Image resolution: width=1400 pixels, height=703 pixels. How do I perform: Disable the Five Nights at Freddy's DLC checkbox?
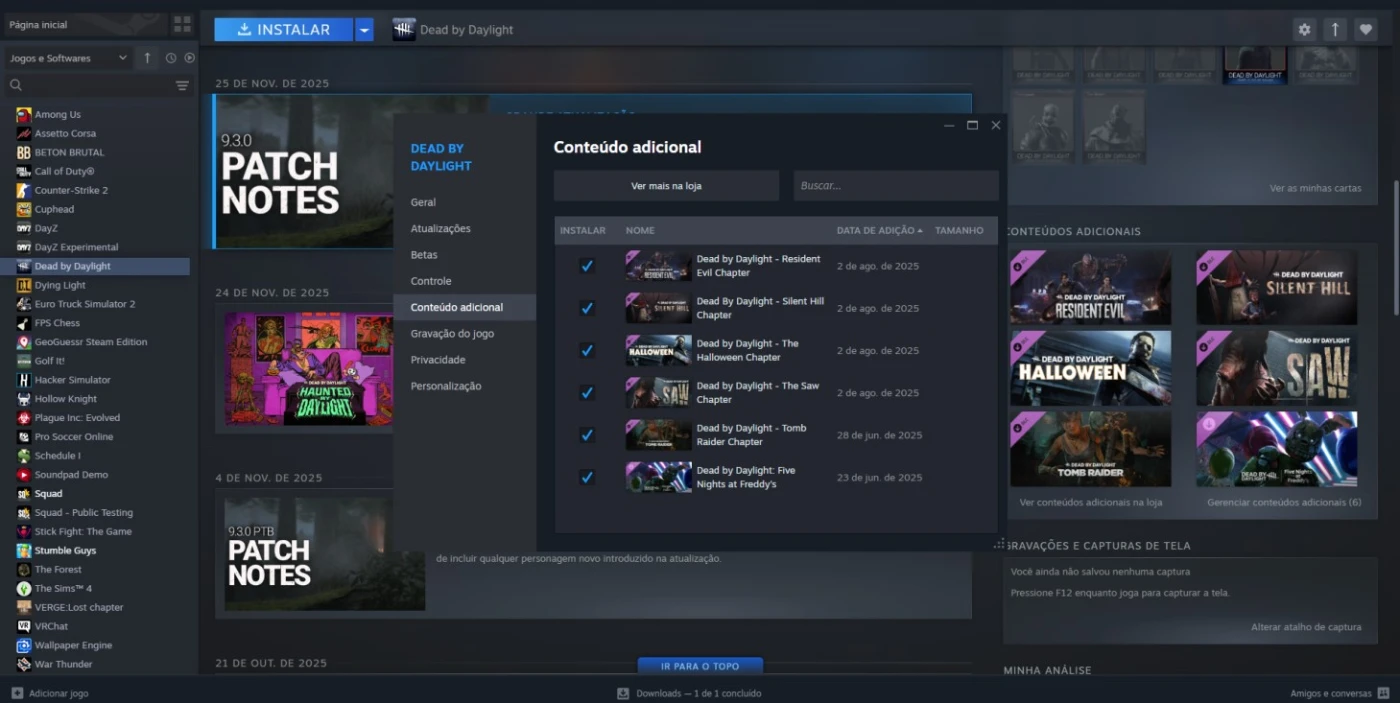[x=587, y=477]
